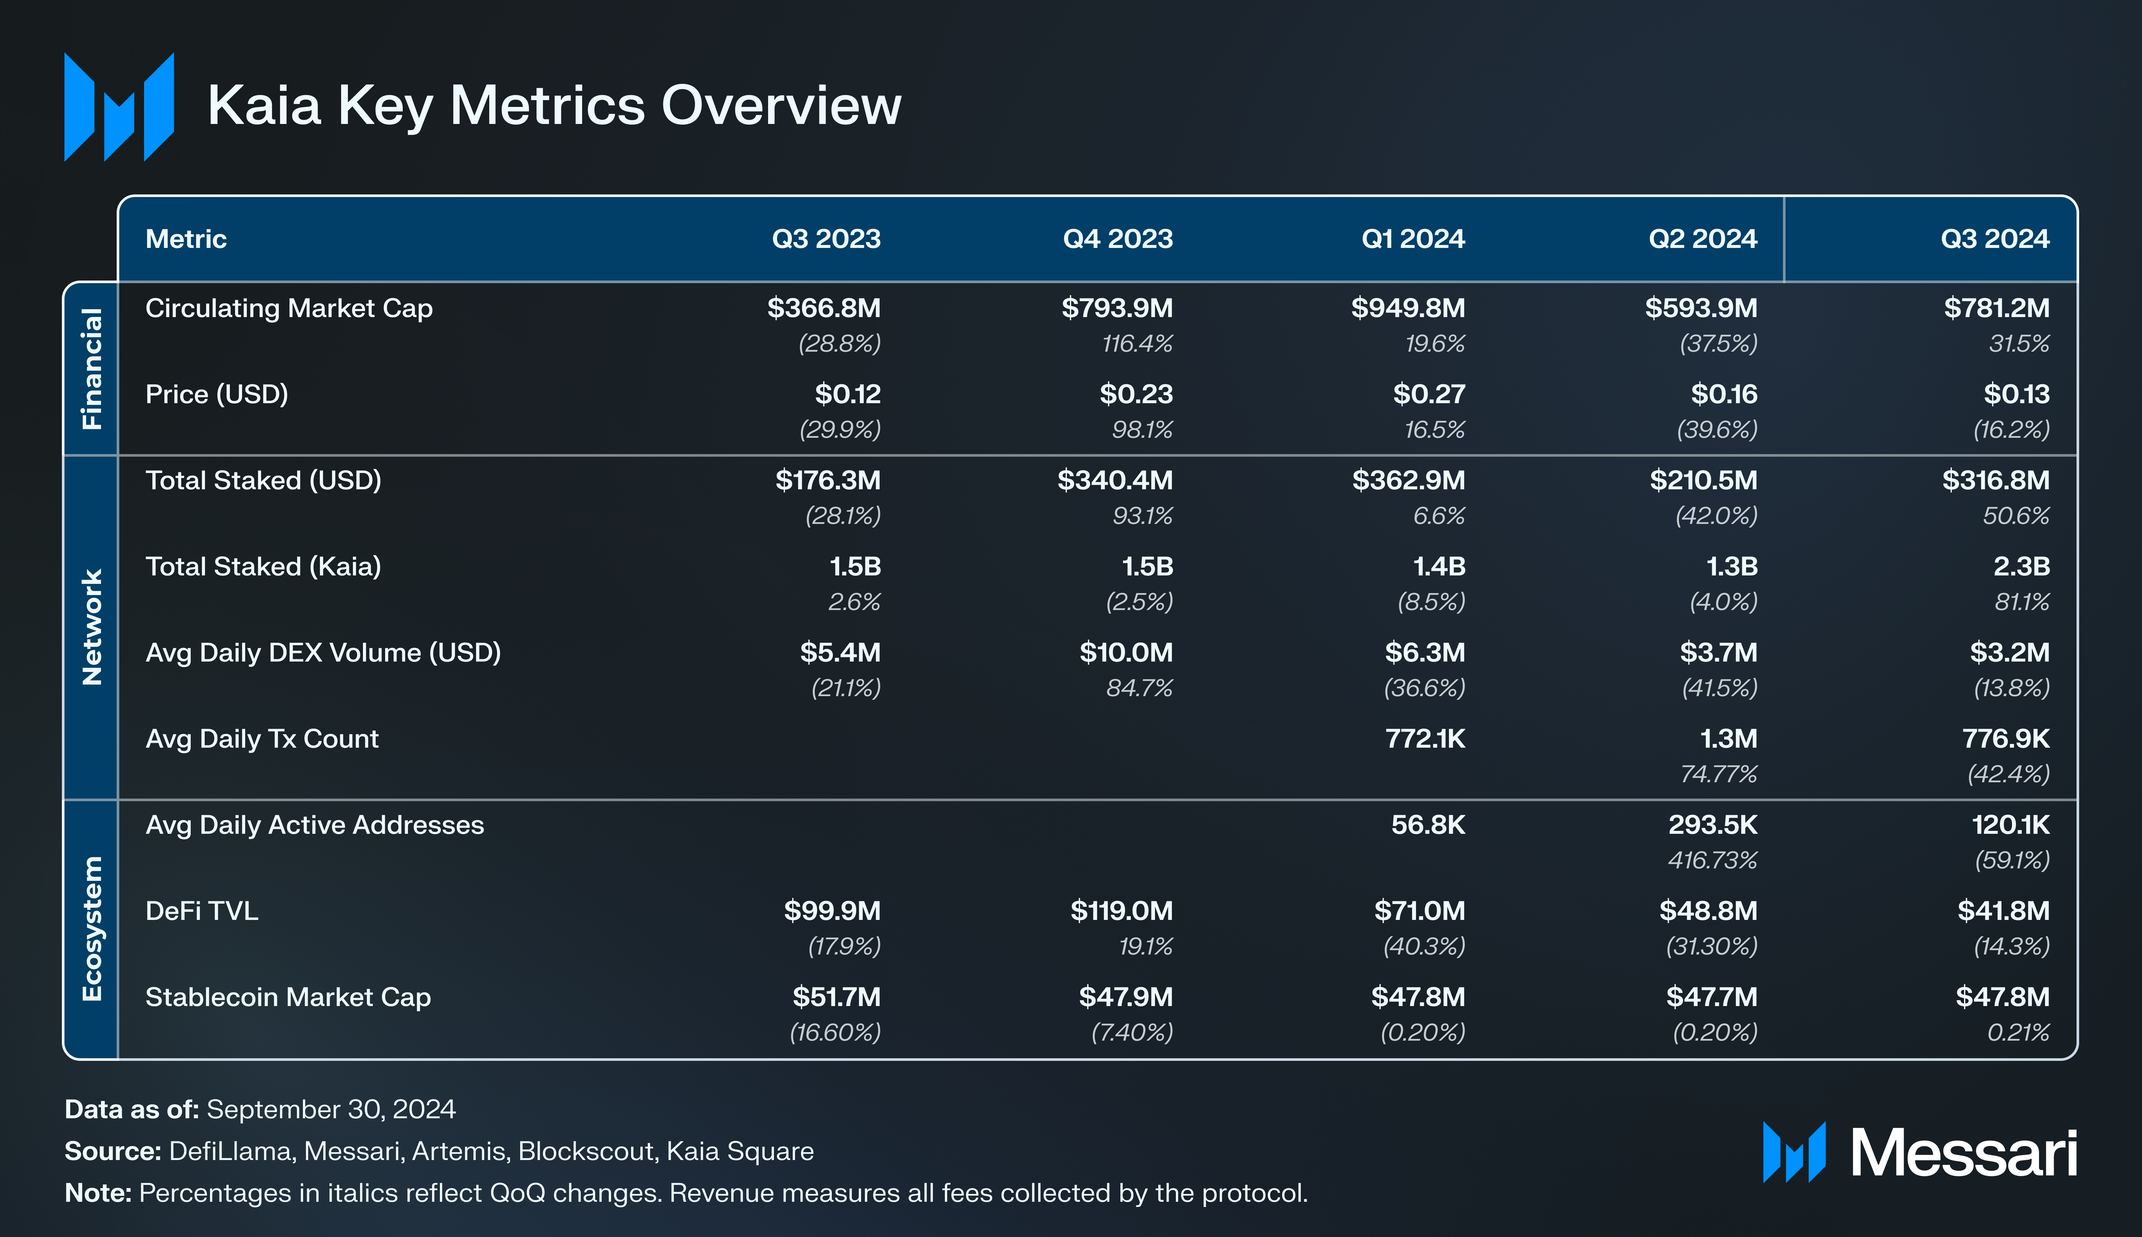Select the $119.0M DeFi TVL value
The height and width of the screenshot is (1237, 2142).
click(x=1122, y=910)
